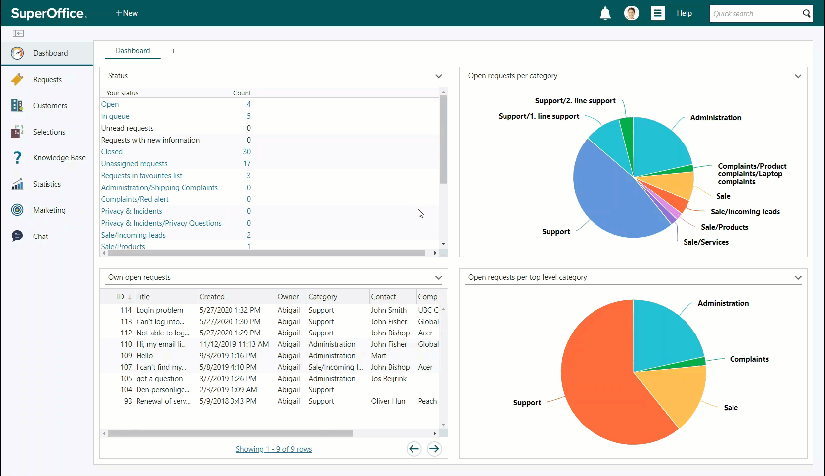Click the Complaints/Red alert status link
Image resolution: width=825 pixels, height=476 pixels.
tap(135, 199)
